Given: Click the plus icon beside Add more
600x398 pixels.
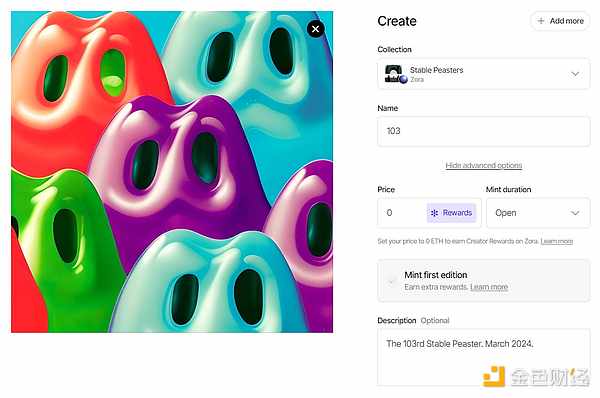Looking at the screenshot, I should tap(541, 21).
